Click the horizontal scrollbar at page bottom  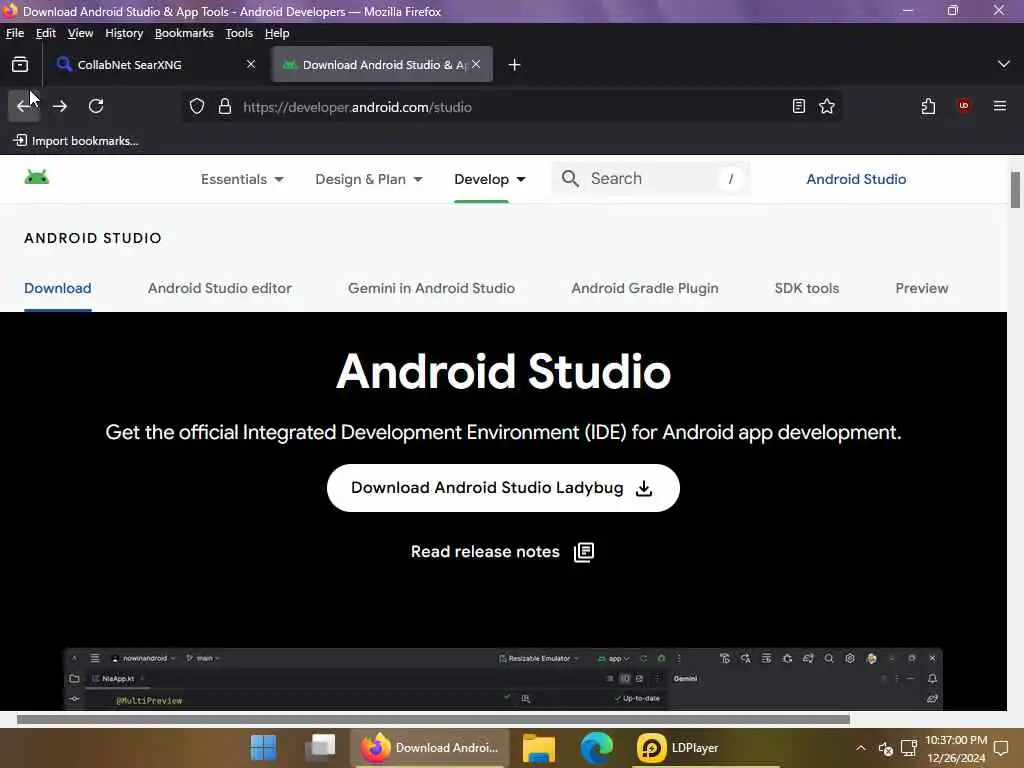(x=433, y=719)
